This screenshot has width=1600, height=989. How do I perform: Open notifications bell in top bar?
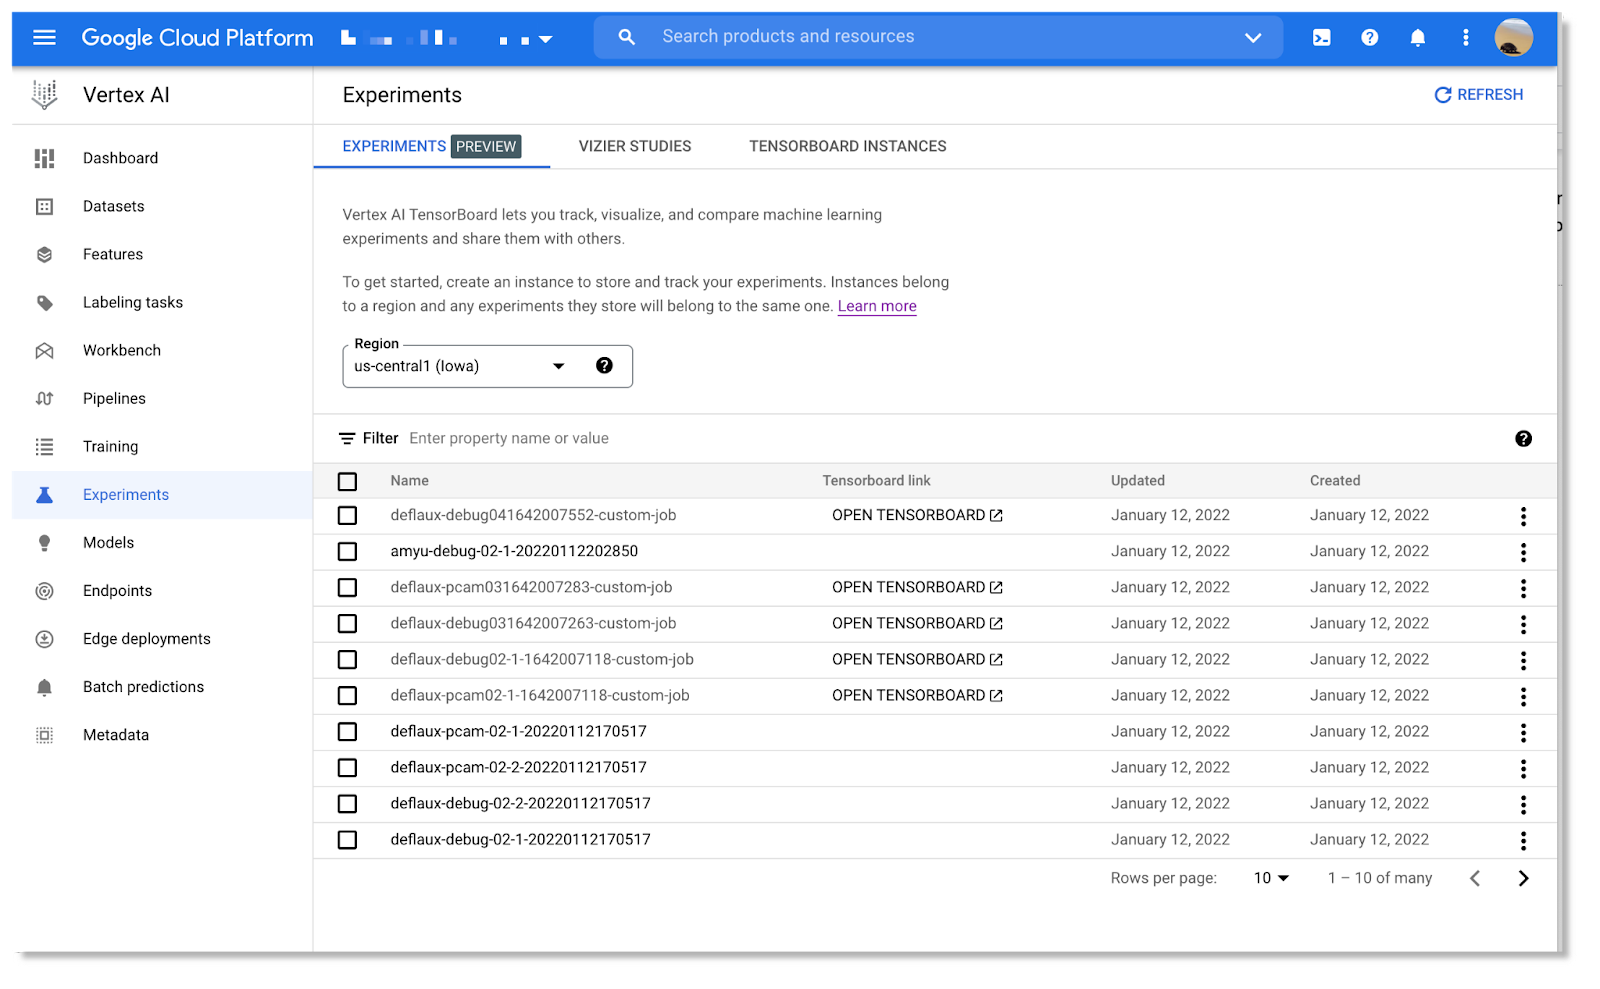1417,38
